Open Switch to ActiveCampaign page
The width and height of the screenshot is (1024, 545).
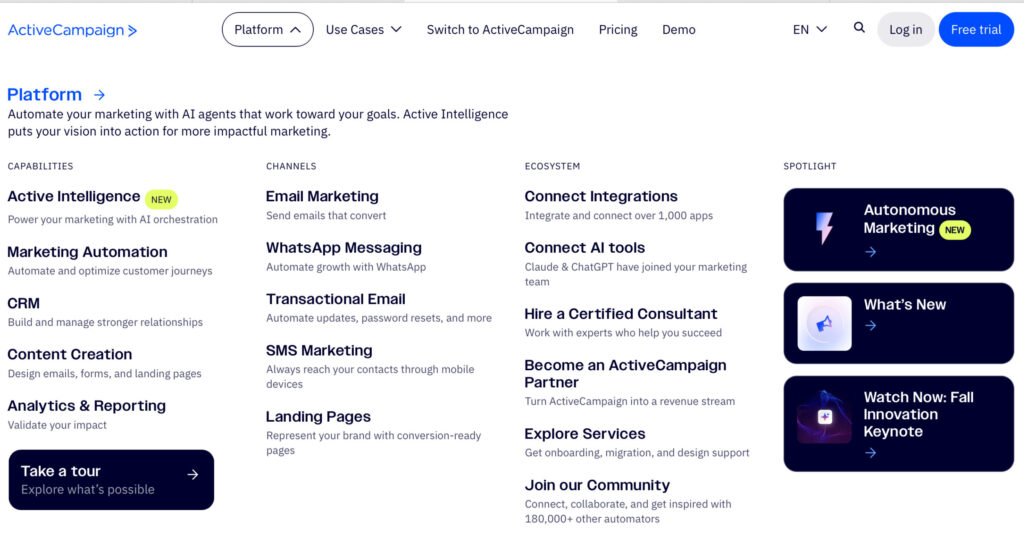coord(500,29)
